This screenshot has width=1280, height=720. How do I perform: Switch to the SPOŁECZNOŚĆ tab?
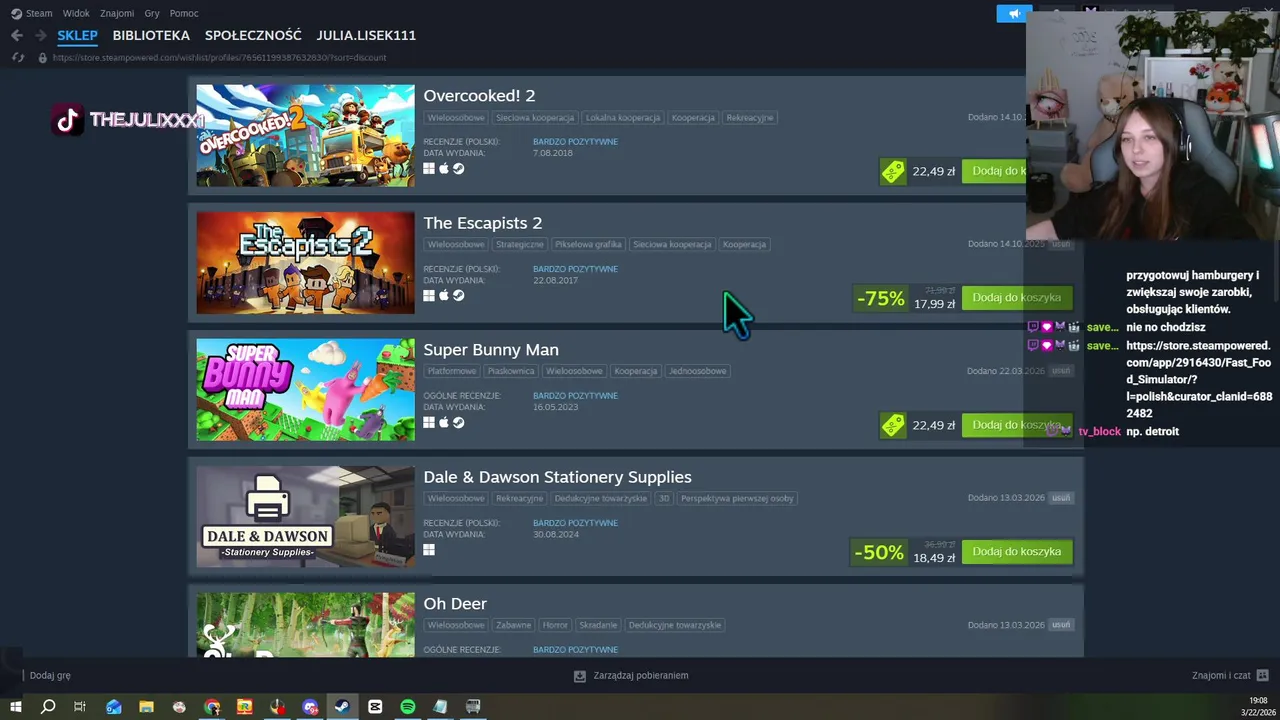point(253,35)
